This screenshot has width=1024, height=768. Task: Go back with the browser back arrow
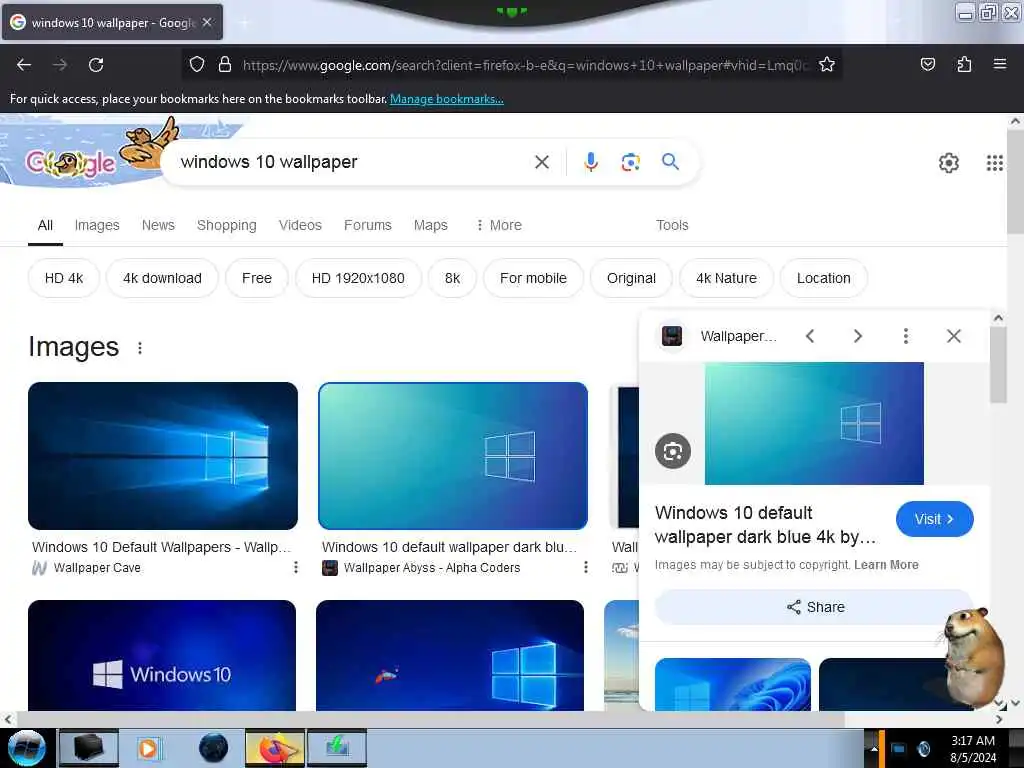pos(24,65)
